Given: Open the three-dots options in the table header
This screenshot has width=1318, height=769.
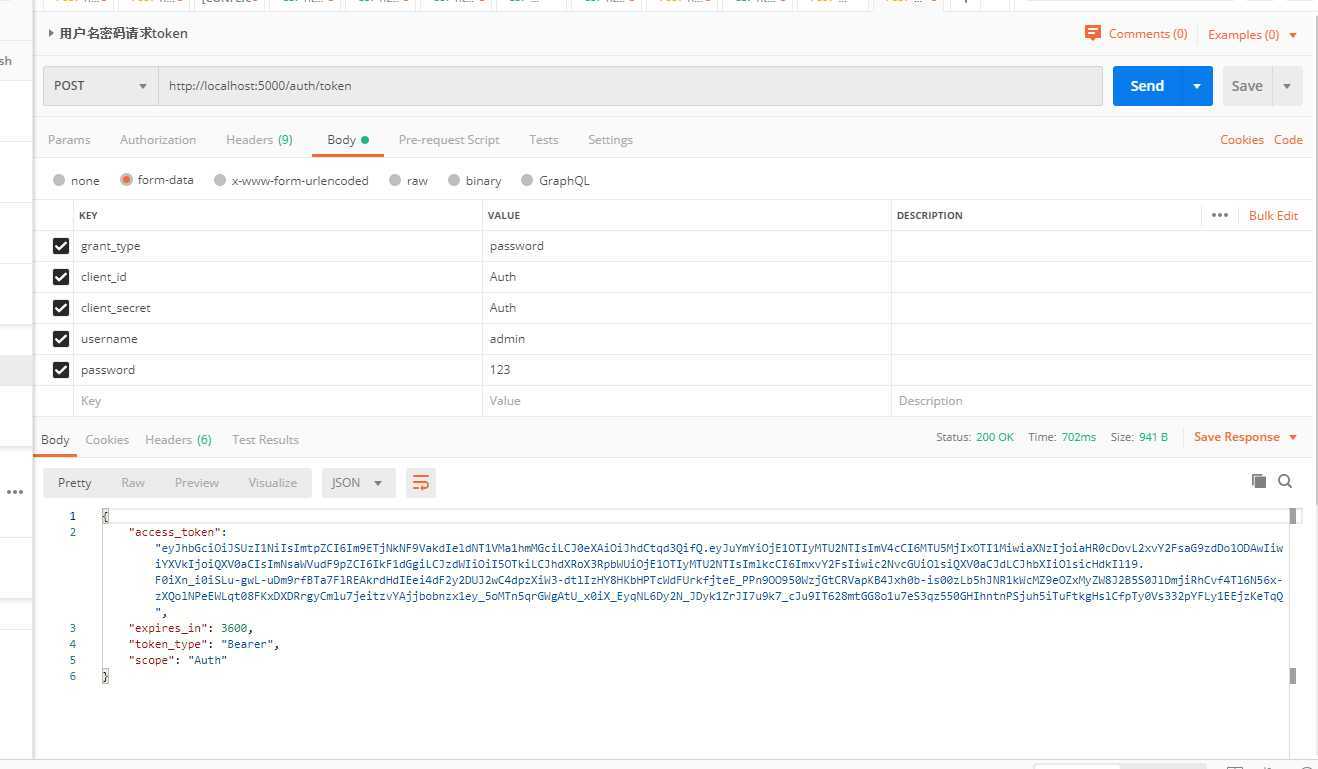Looking at the screenshot, I should pos(1219,215).
